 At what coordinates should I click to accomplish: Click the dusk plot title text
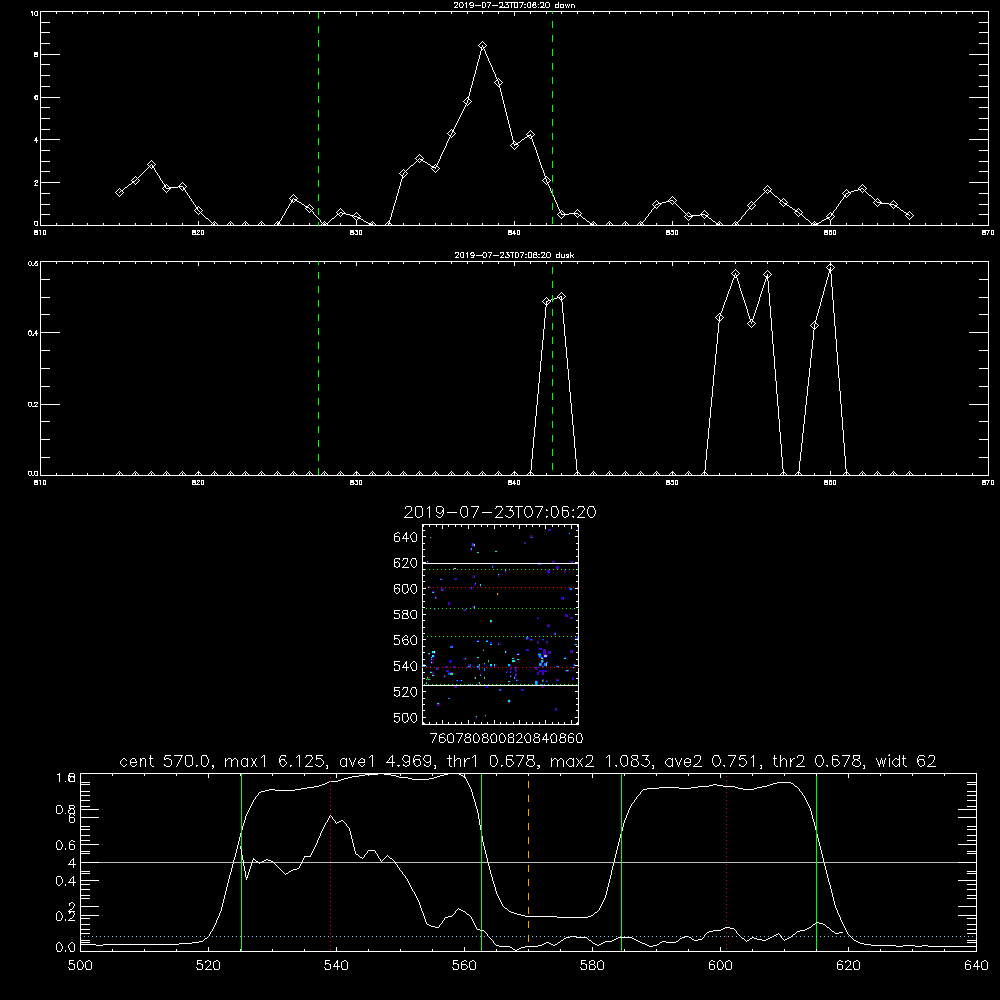[x=514, y=255]
